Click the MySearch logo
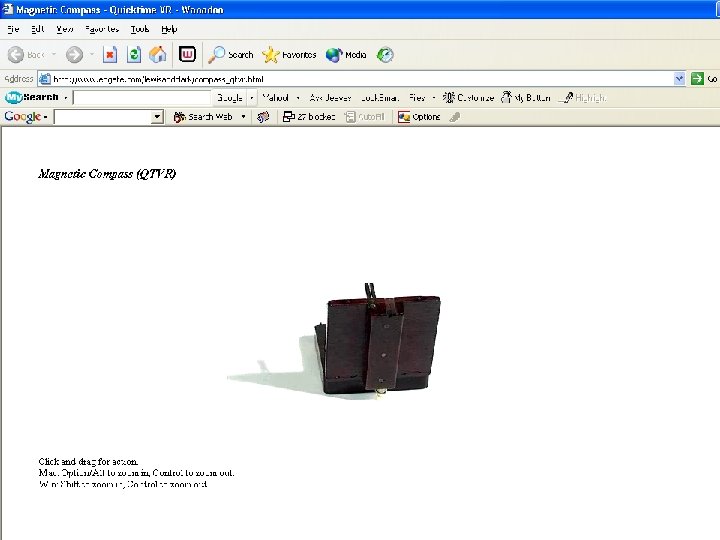The height and width of the screenshot is (540, 720). pyautogui.click(x=32, y=97)
